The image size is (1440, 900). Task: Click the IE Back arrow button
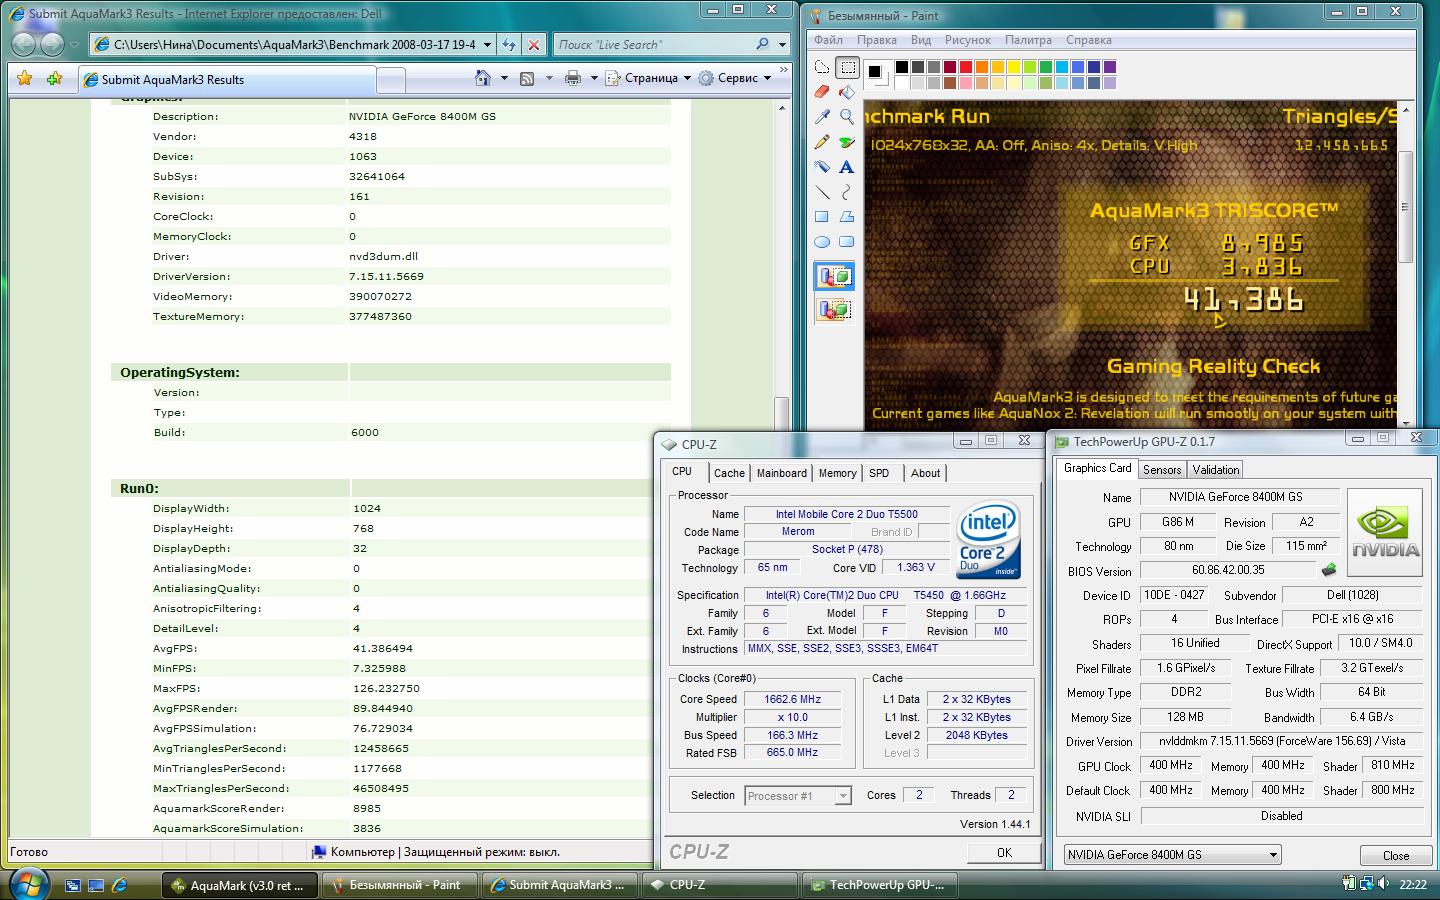[x=24, y=44]
